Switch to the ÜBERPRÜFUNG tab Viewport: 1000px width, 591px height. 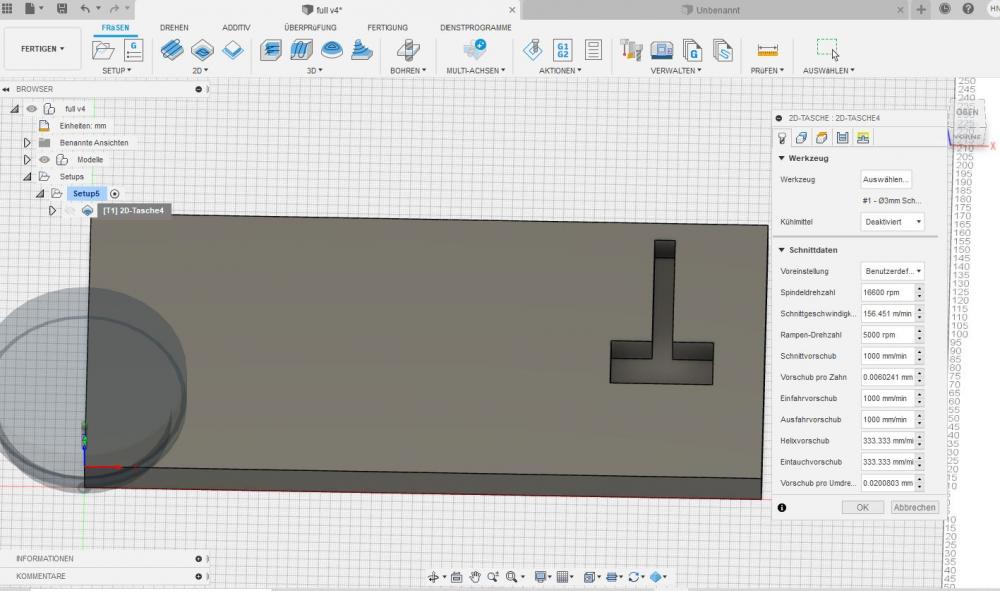tap(310, 27)
